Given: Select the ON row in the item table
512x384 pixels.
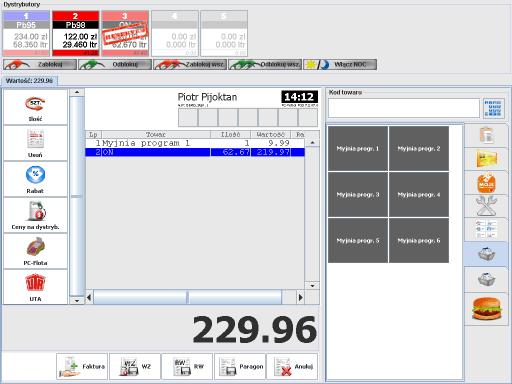Looking at the screenshot, I should point(195,152).
